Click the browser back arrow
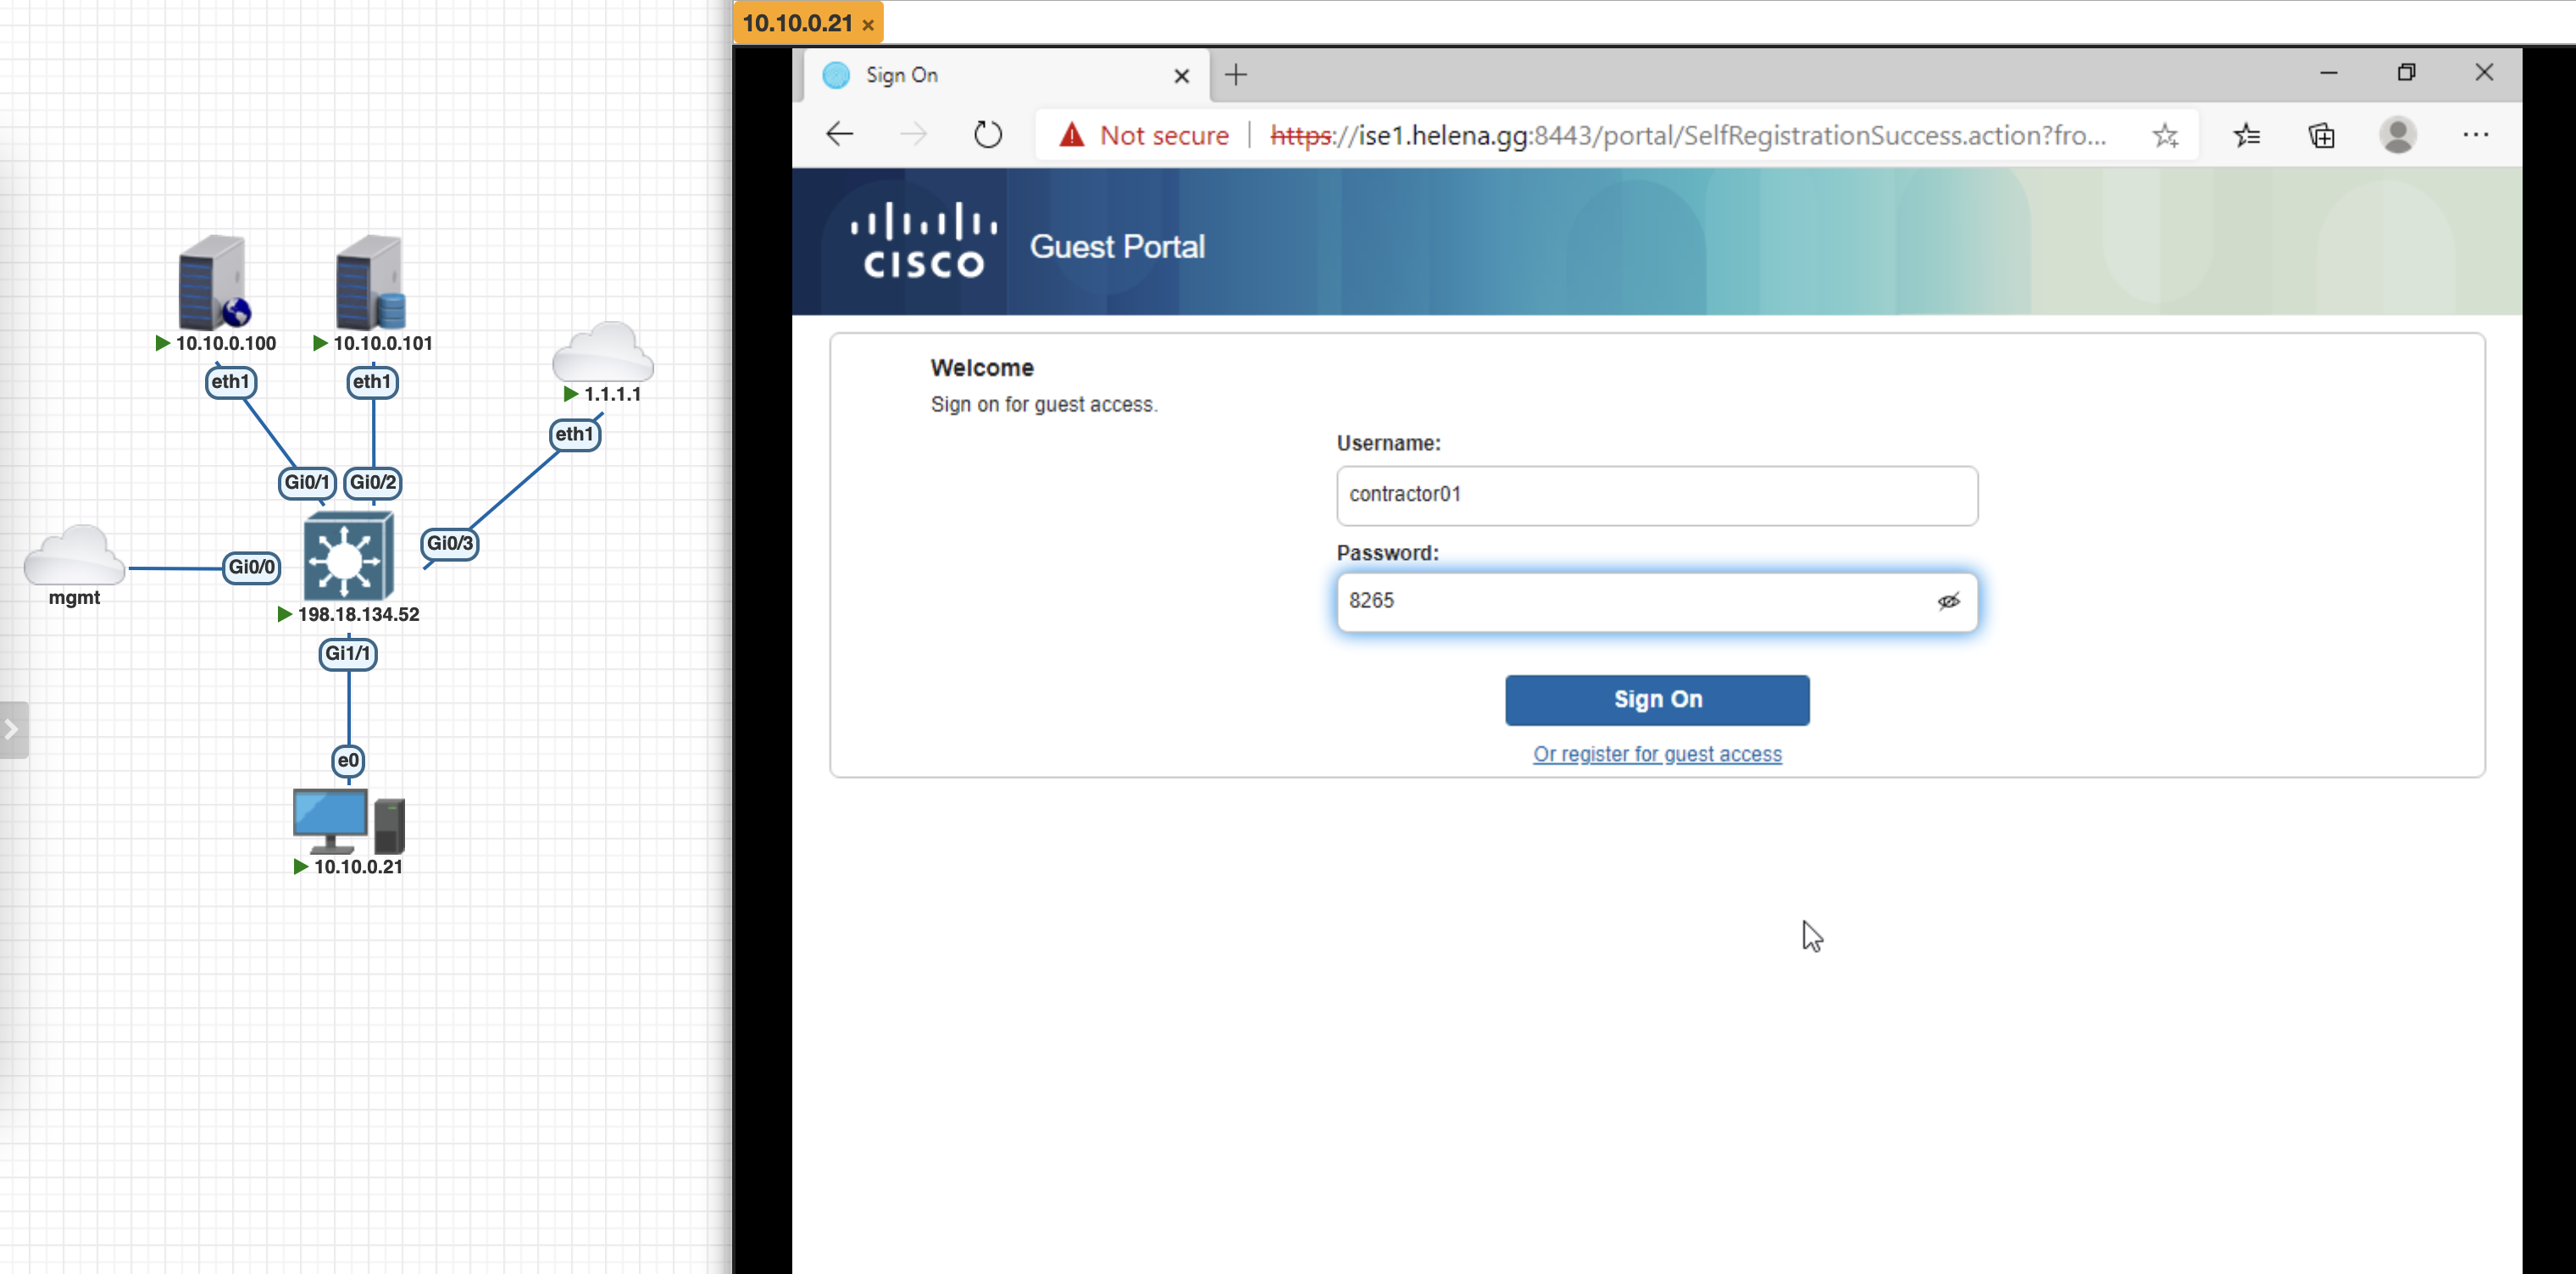Viewport: 2576px width, 1274px height. tap(840, 134)
